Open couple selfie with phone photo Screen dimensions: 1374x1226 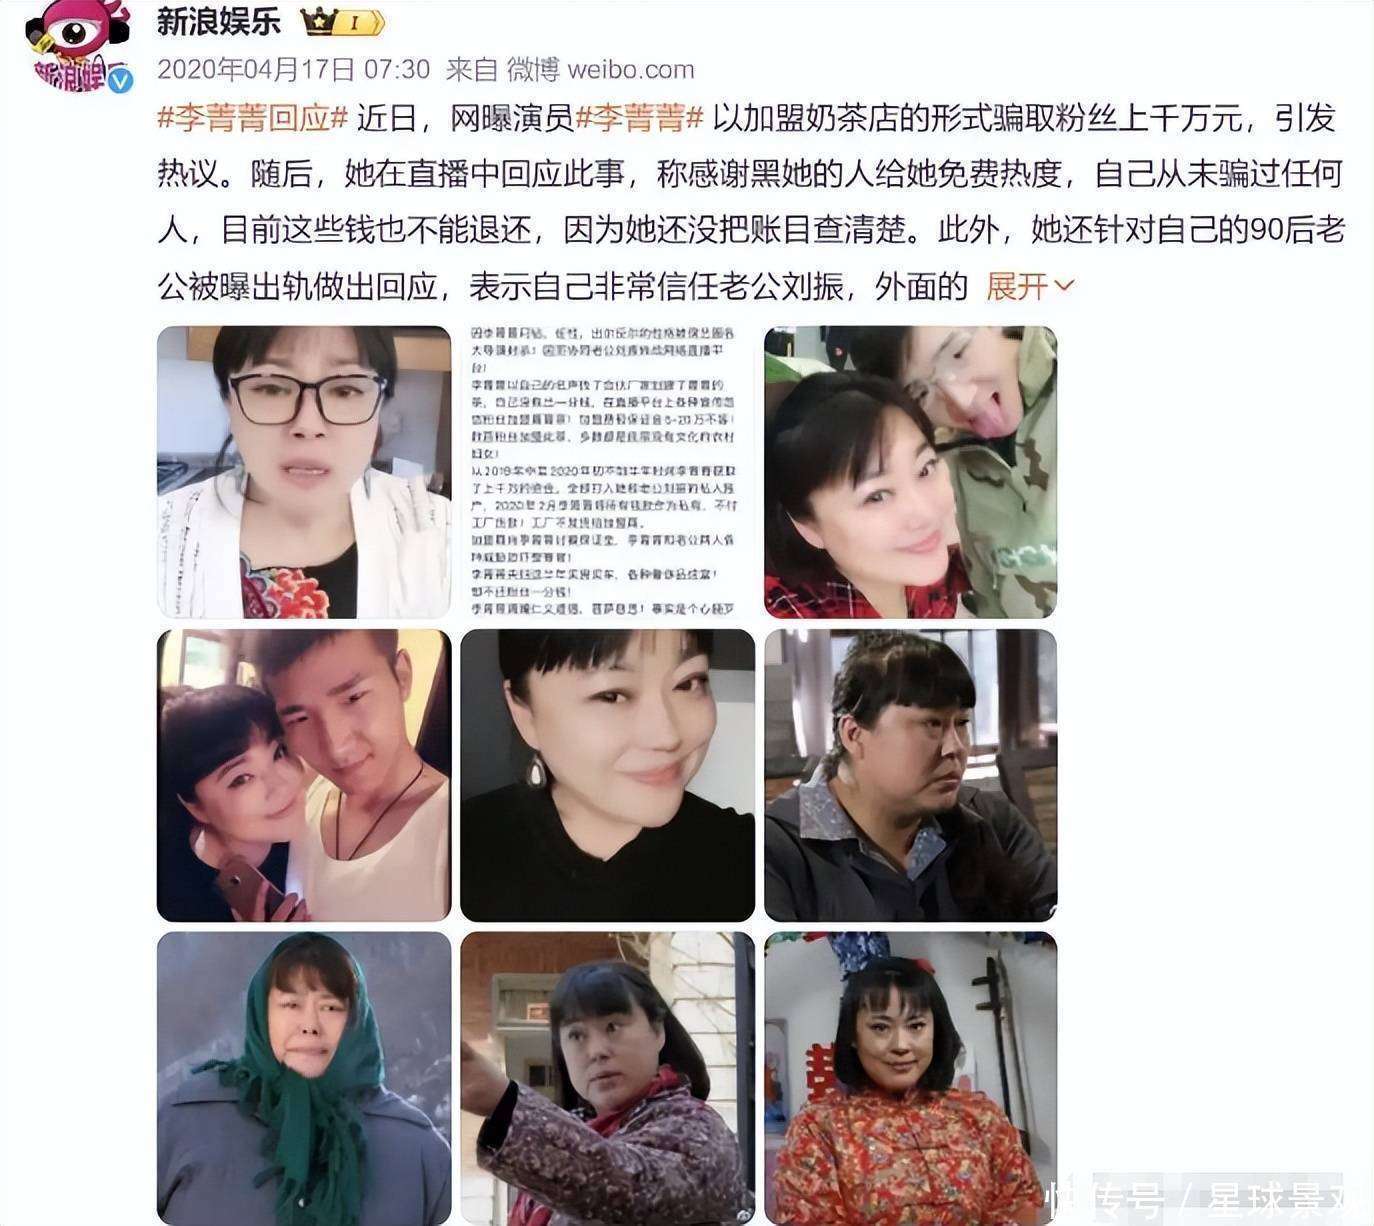[x=304, y=775]
